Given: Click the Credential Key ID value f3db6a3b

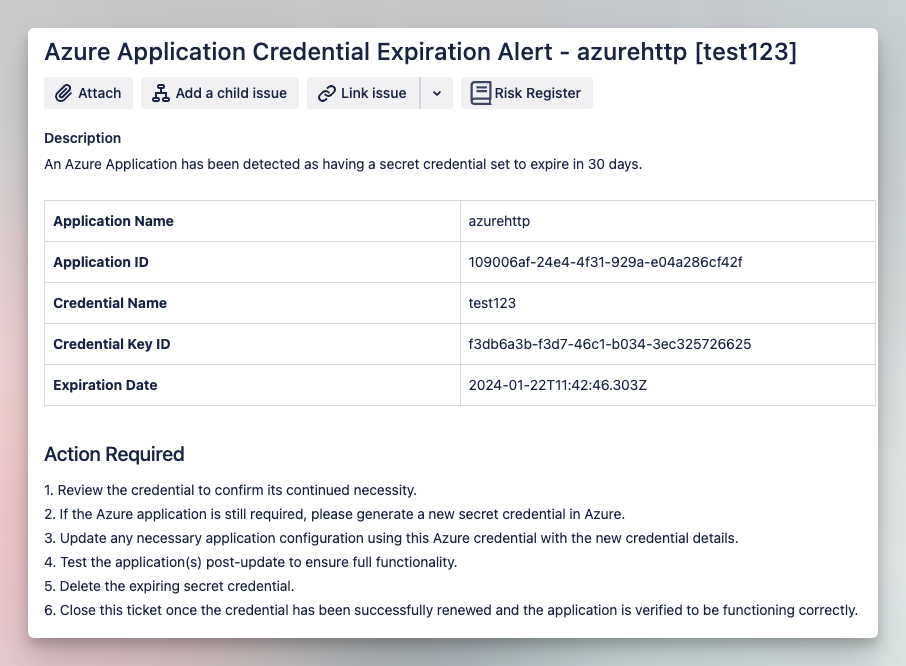Looking at the screenshot, I should pos(610,344).
